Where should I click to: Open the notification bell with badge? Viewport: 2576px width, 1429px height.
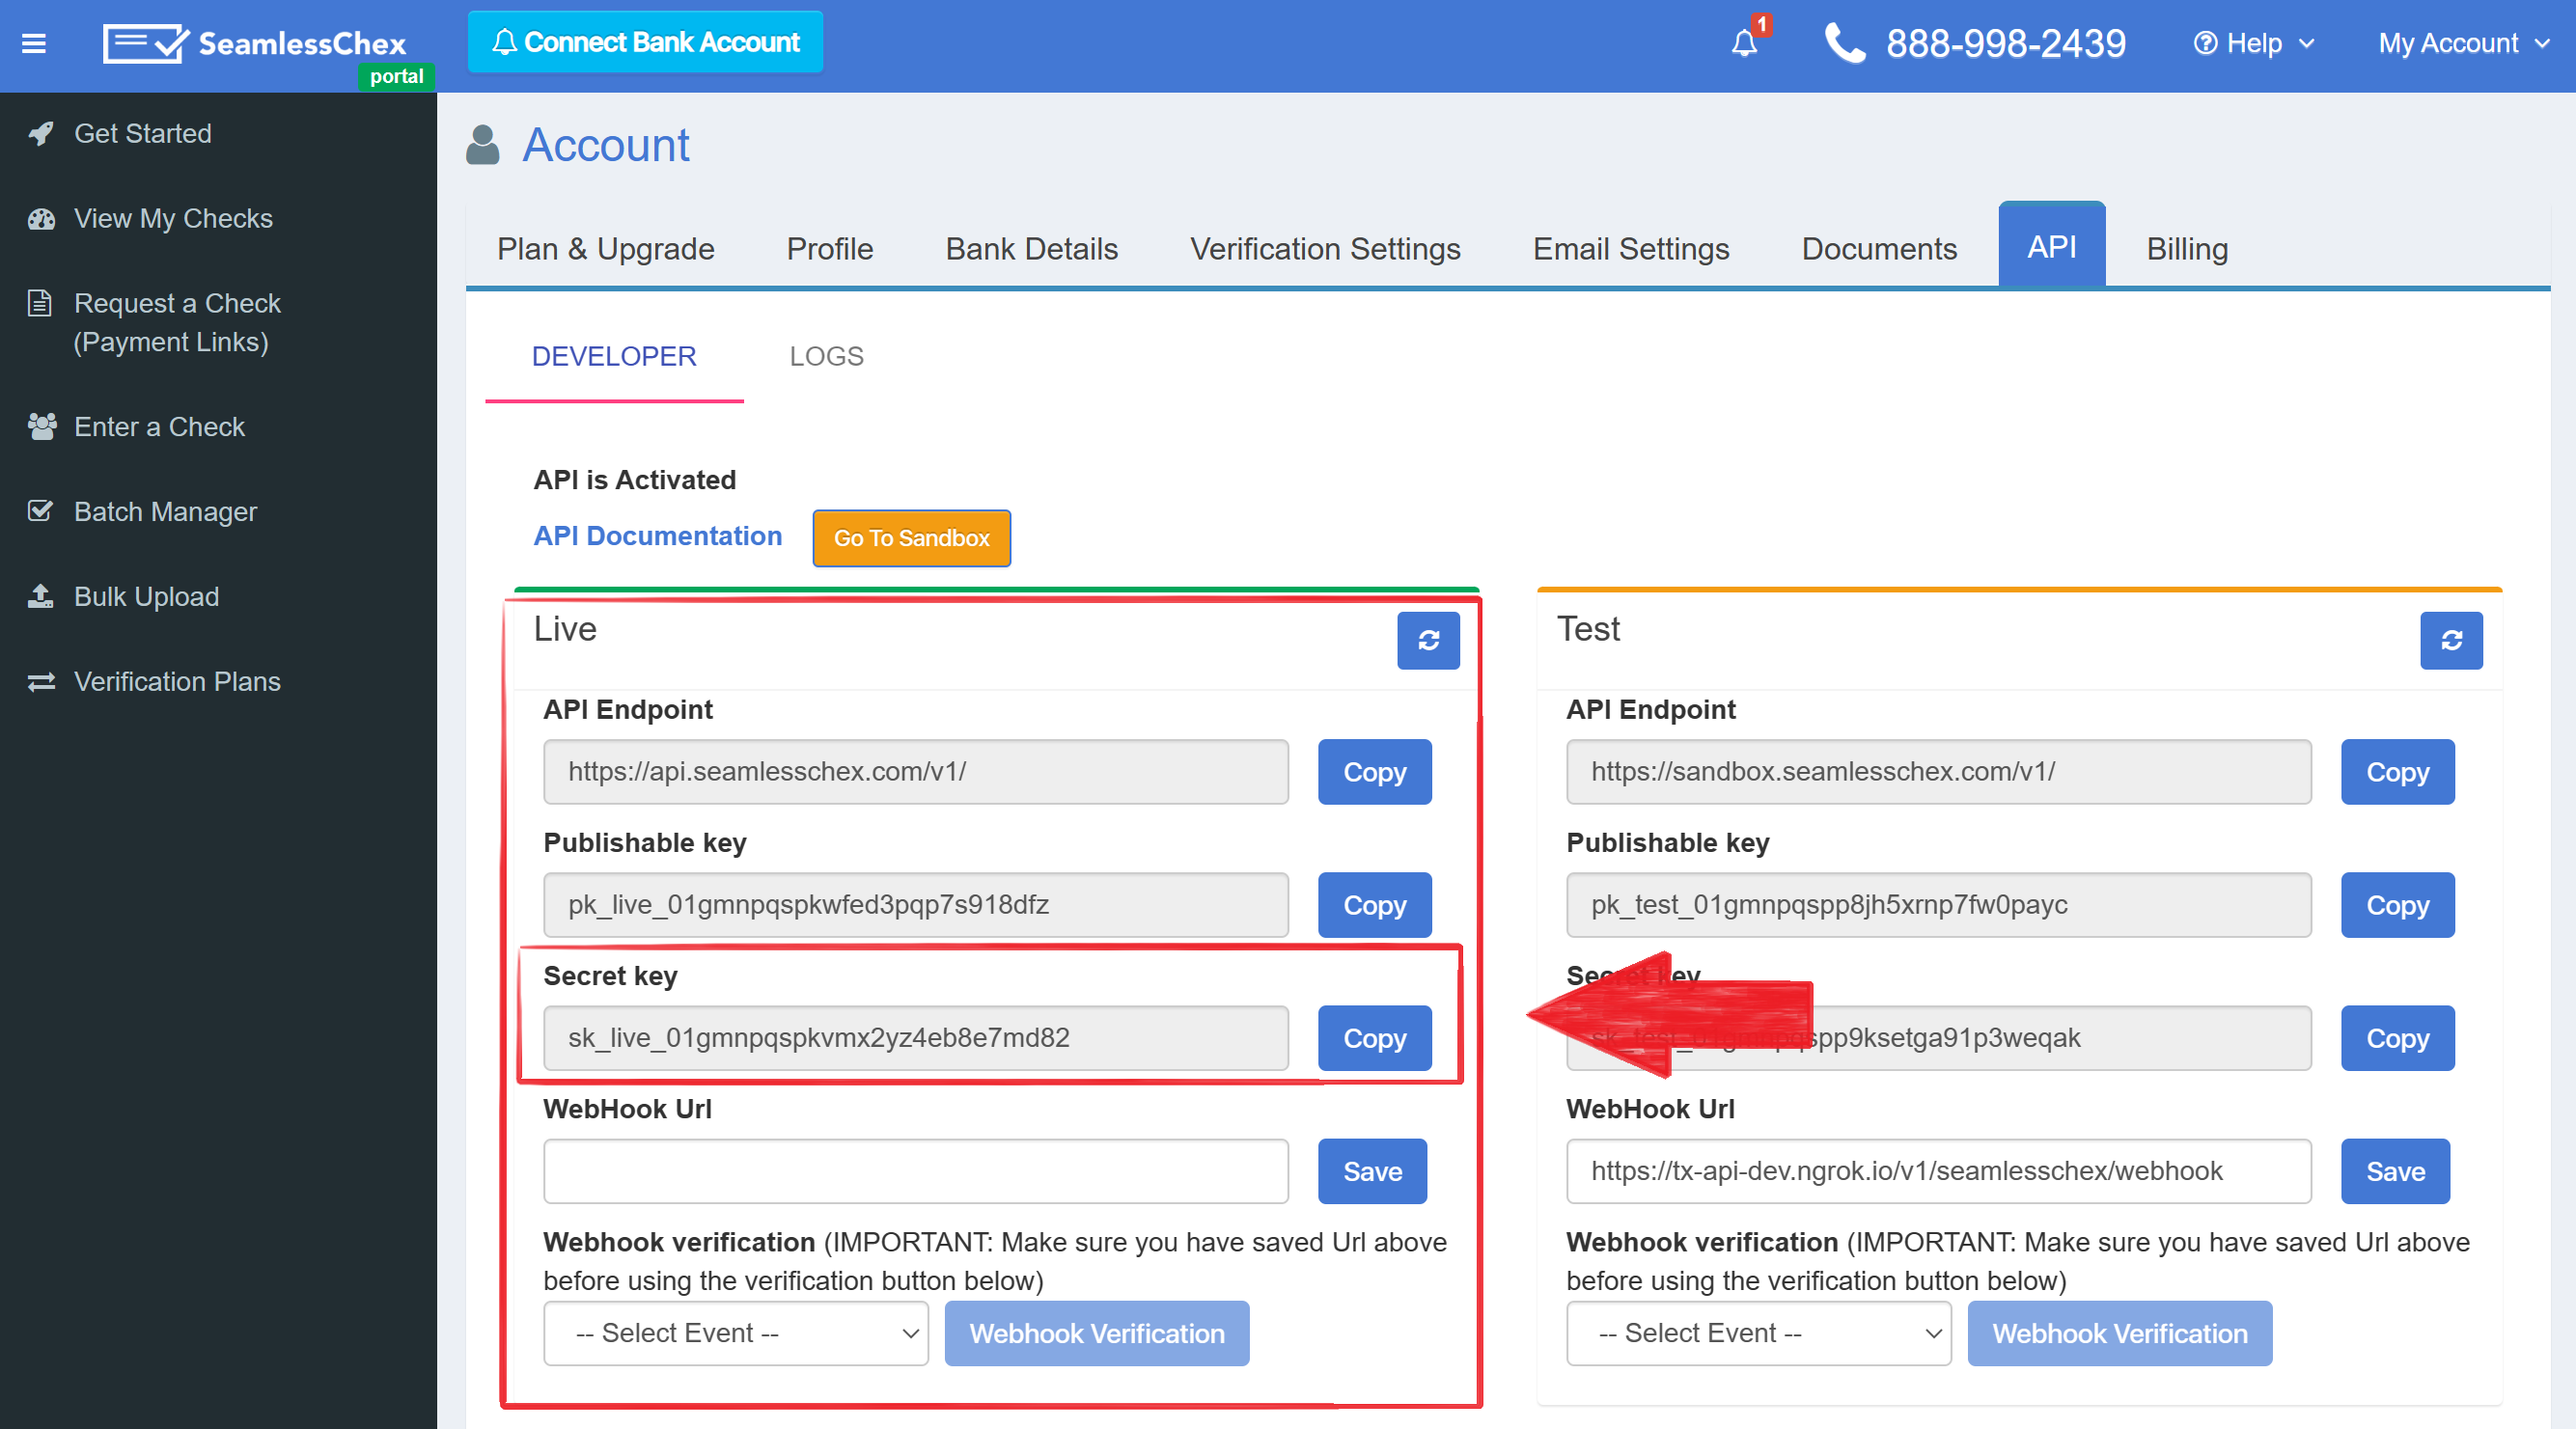click(x=1745, y=43)
